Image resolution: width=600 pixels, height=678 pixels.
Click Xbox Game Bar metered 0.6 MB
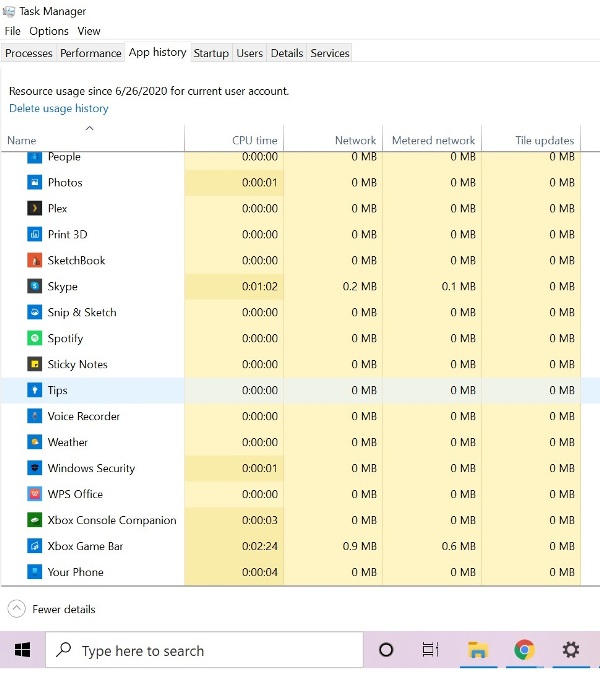click(x=458, y=546)
